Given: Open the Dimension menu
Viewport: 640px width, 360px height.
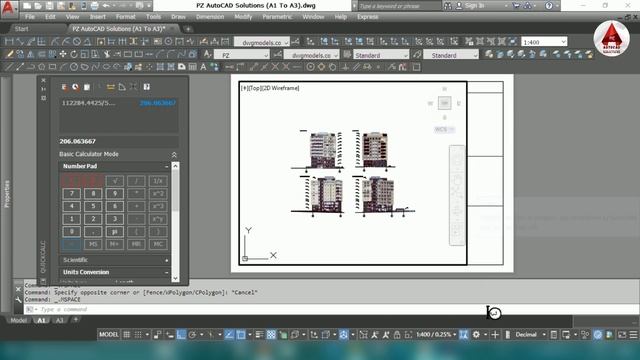Looking at the screenshot, I should (210, 17).
